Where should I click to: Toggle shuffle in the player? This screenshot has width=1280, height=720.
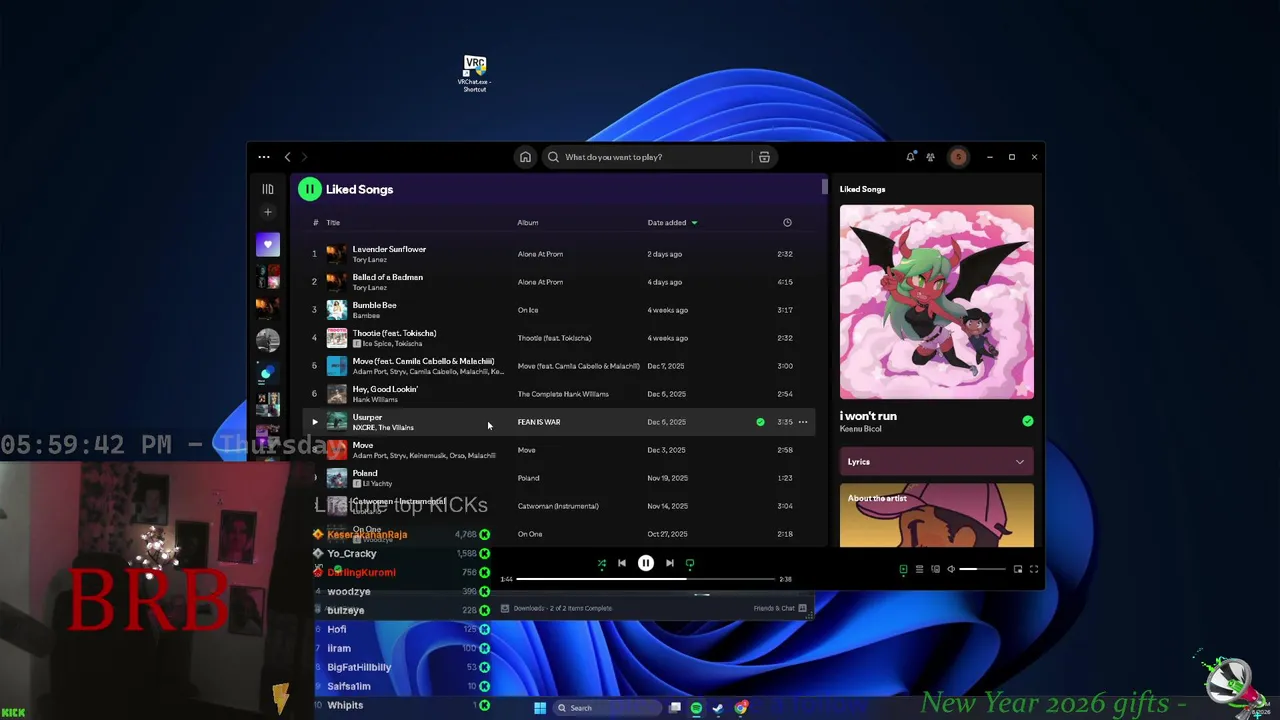602,563
